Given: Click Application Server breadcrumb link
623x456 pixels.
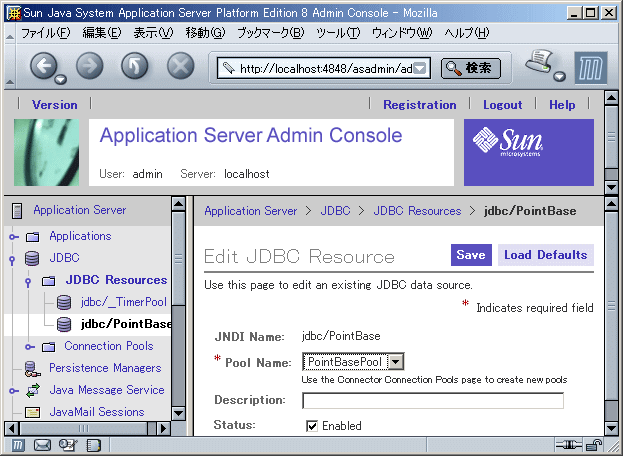Looking at the screenshot, I should (x=251, y=211).
